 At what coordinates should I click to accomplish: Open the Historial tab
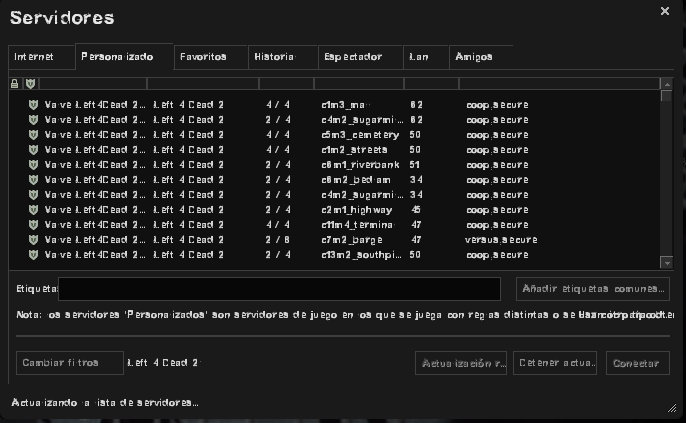click(x=283, y=57)
